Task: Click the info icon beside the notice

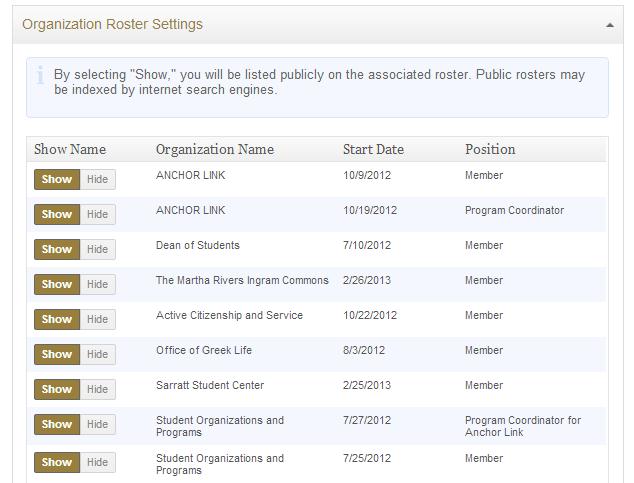Action: [x=40, y=75]
